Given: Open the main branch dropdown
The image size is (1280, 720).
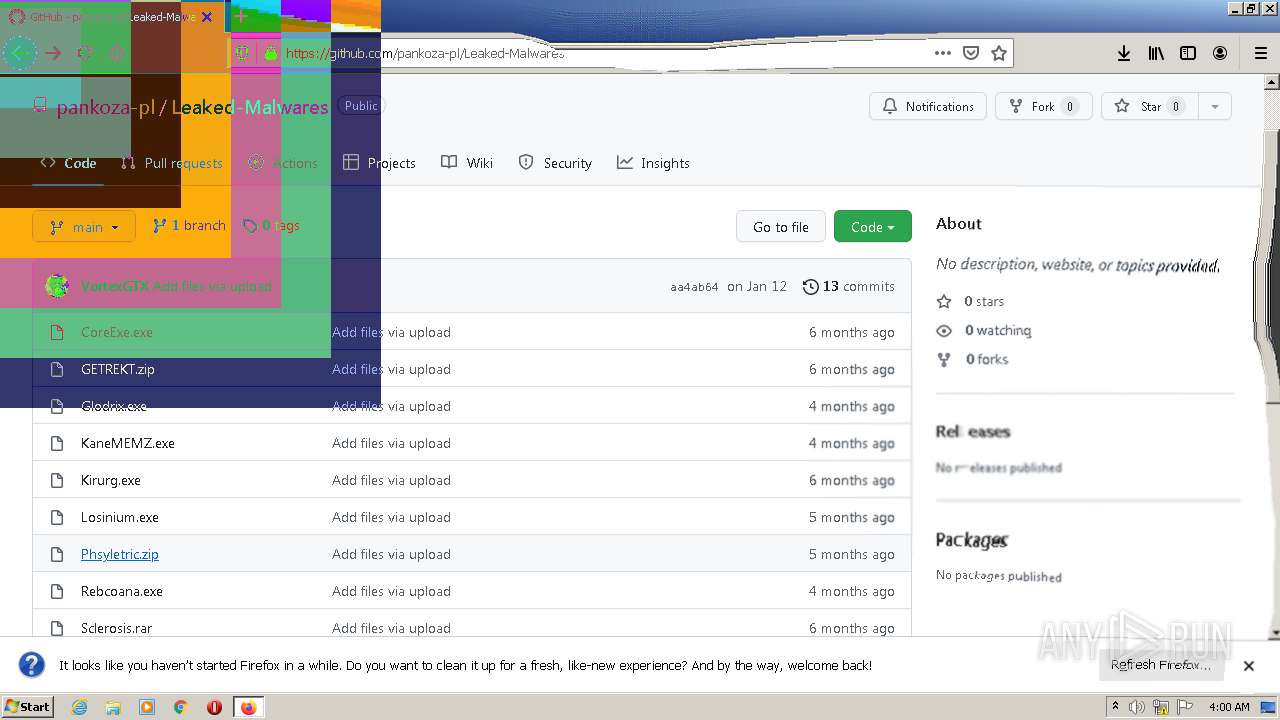Looking at the screenshot, I should (x=83, y=226).
